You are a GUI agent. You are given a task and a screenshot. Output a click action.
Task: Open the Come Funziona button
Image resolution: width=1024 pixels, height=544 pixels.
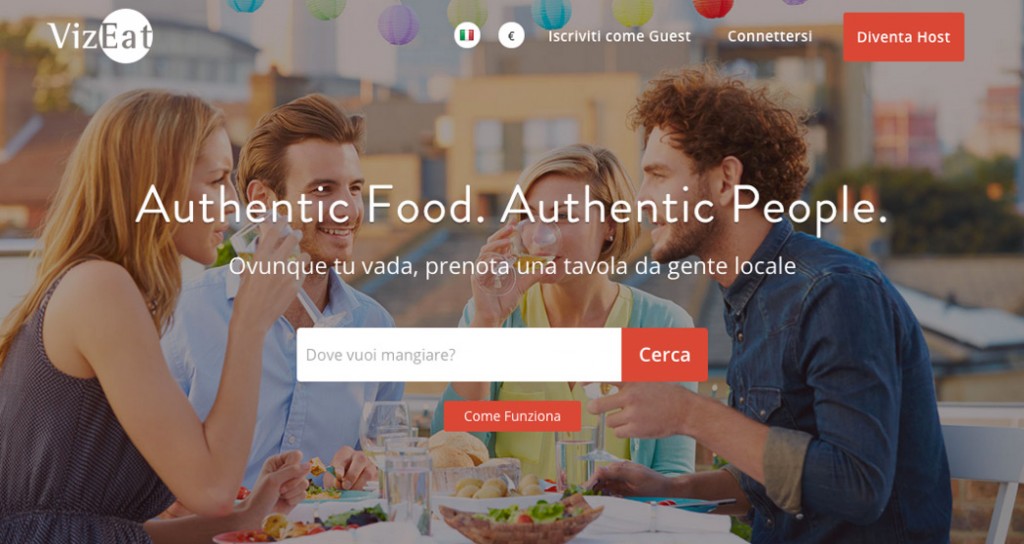[x=512, y=416]
